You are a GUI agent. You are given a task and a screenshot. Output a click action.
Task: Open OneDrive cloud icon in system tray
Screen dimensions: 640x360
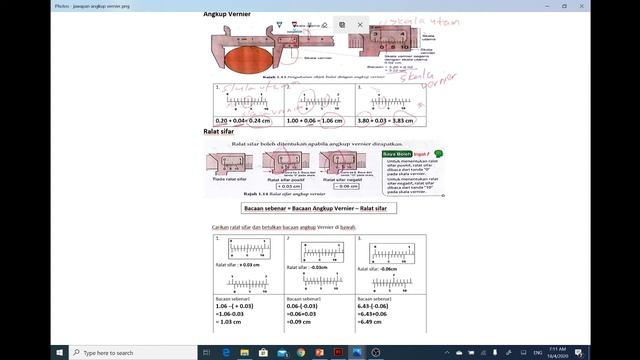click(459, 353)
